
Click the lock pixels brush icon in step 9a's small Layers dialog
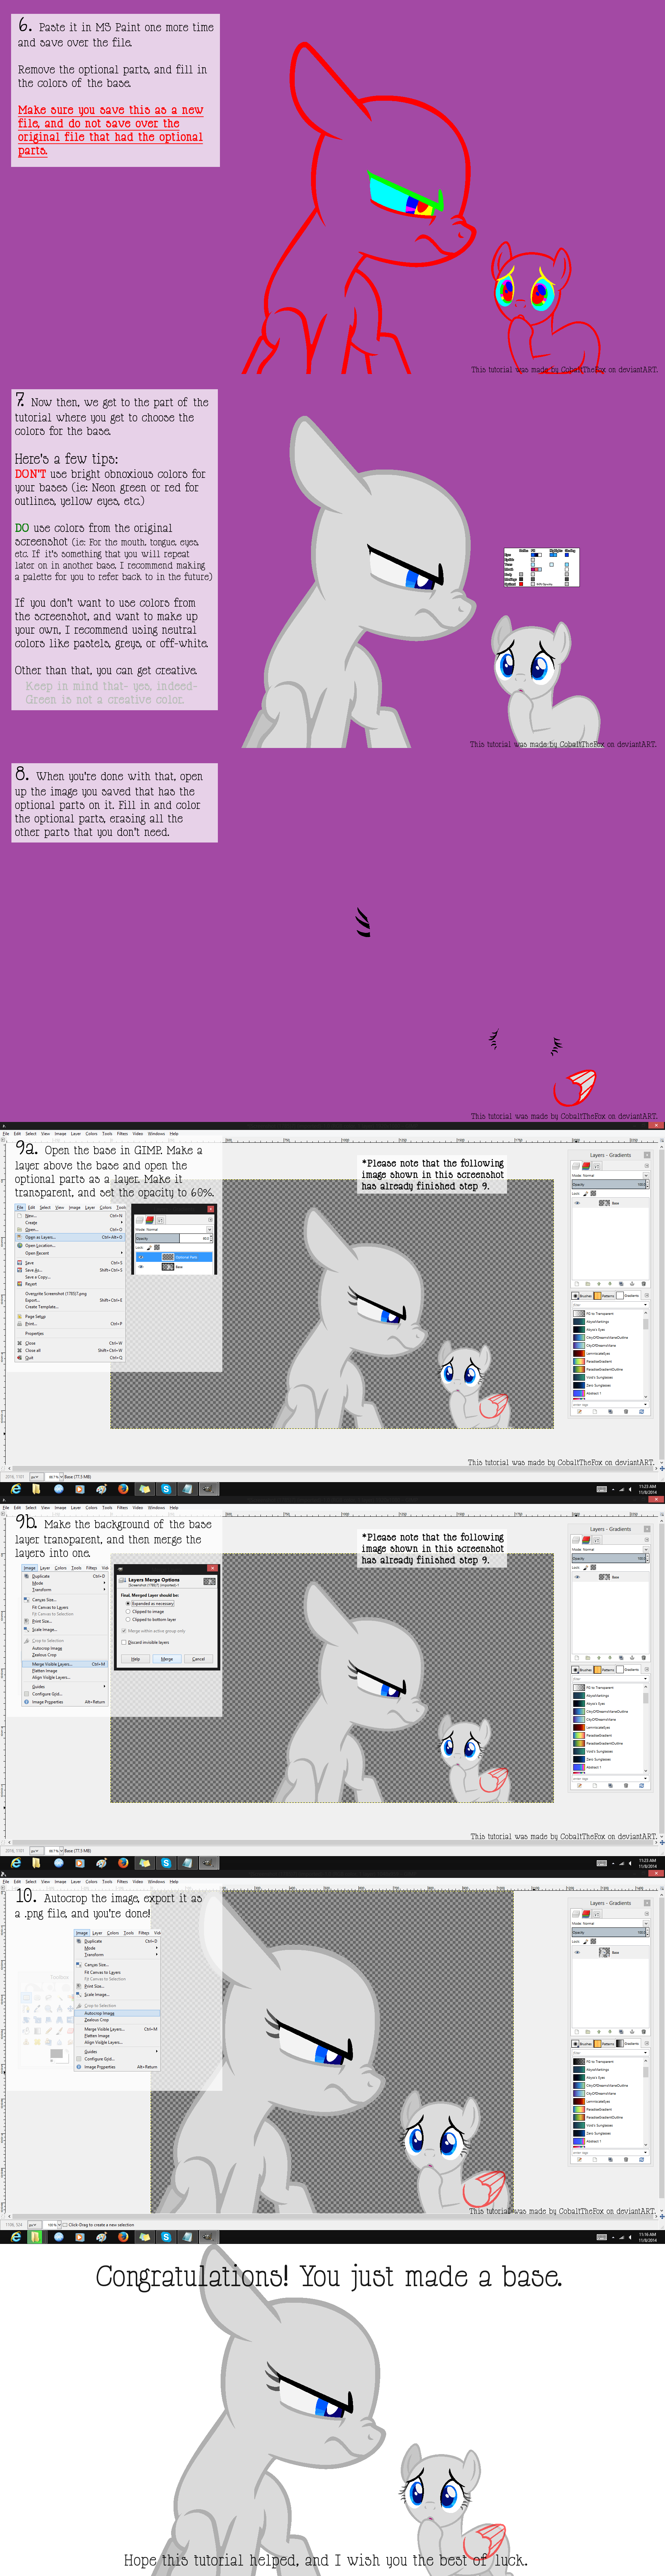coord(149,1248)
